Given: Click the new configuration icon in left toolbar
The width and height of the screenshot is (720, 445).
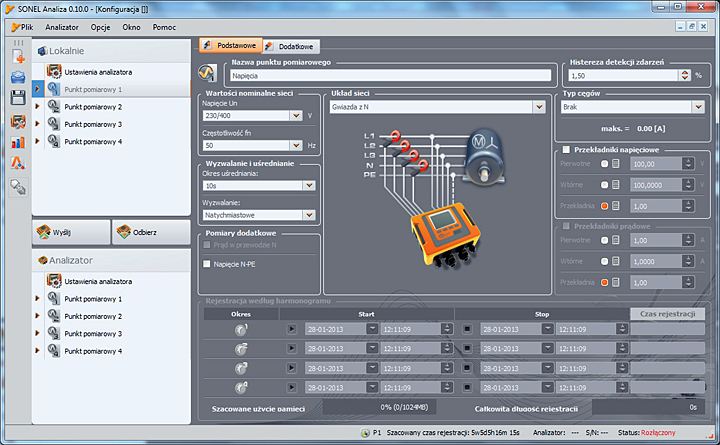Looking at the screenshot, I should point(18,55).
